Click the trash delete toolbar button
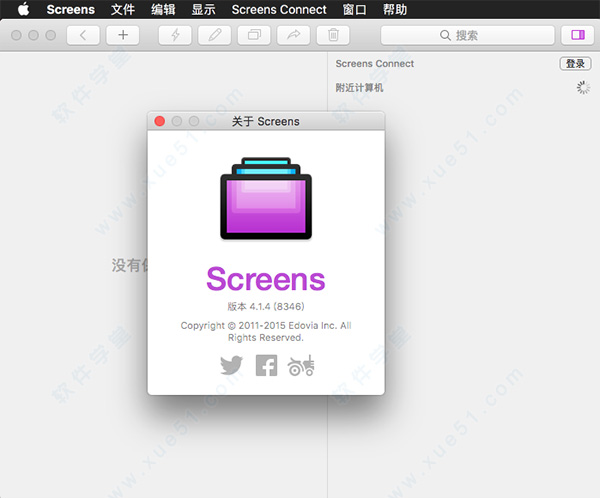 [333, 35]
